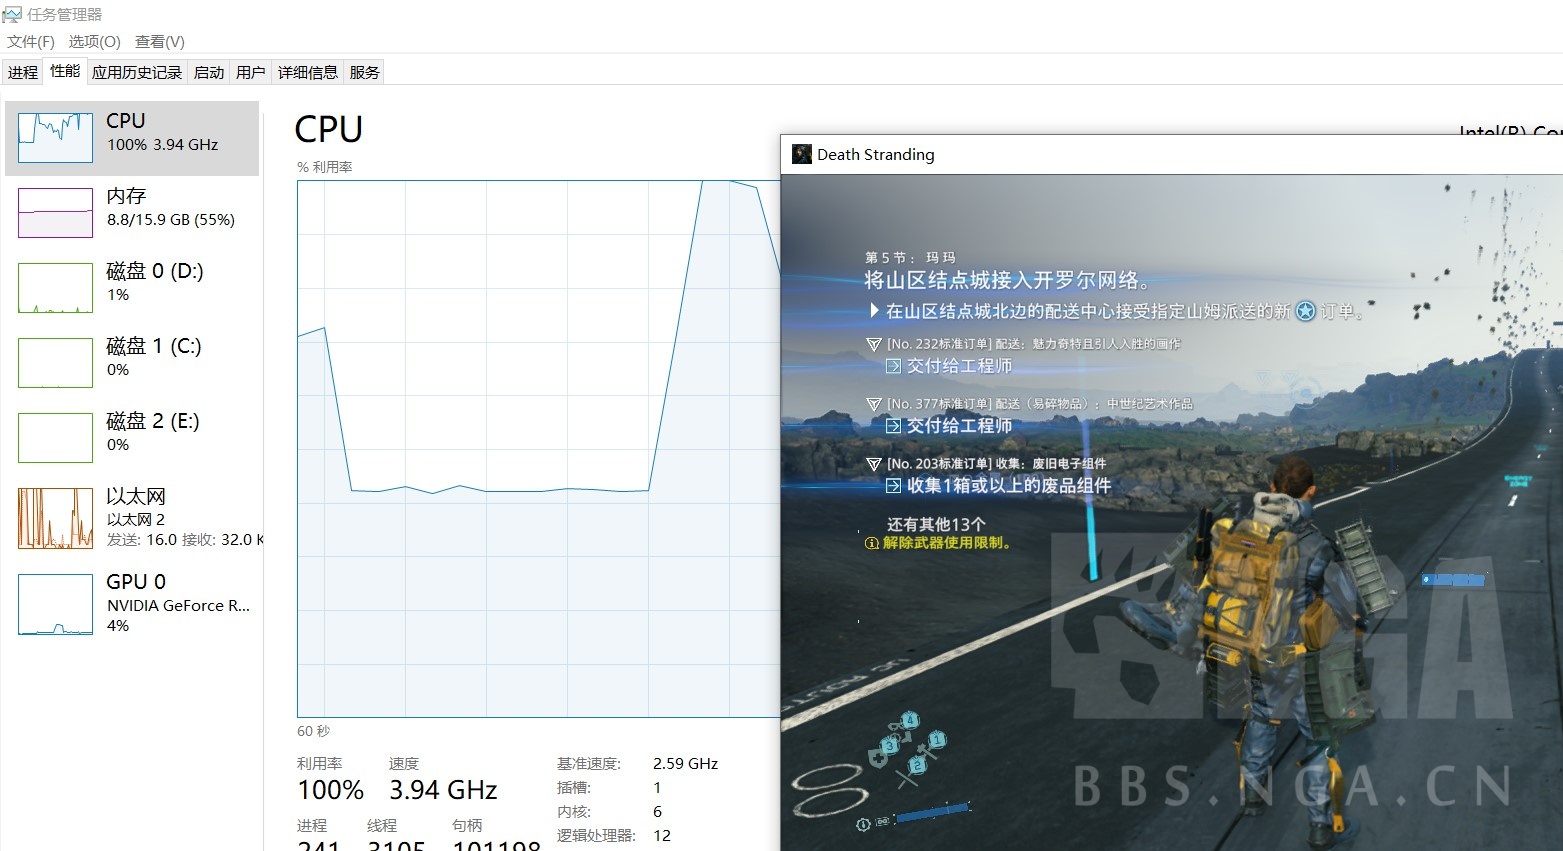This screenshot has width=1563, height=851.
Task: Click the No. 203 order entry
Action: click(996, 464)
